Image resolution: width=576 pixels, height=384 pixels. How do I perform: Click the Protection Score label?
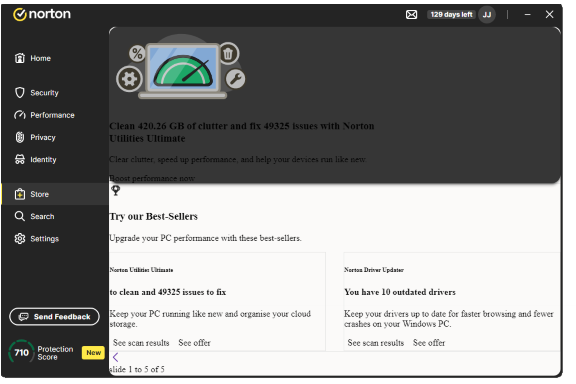pyautogui.click(x=55, y=354)
